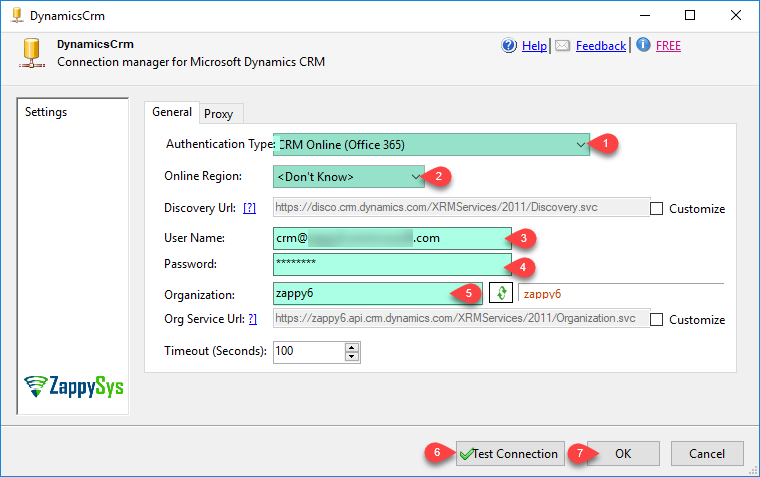Click the 'Timeout (Seconds):' label
Screen dimensions: 760x477
point(215,351)
